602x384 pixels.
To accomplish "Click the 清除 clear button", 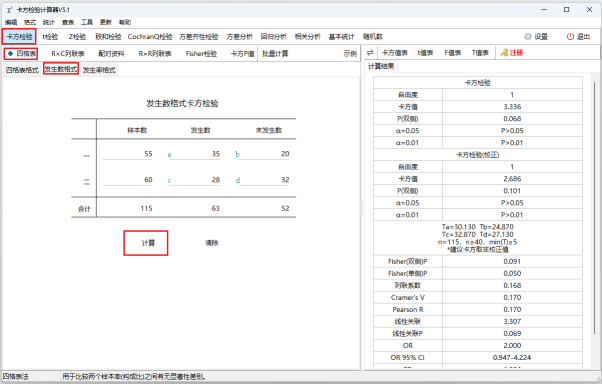I will [x=212, y=243].
